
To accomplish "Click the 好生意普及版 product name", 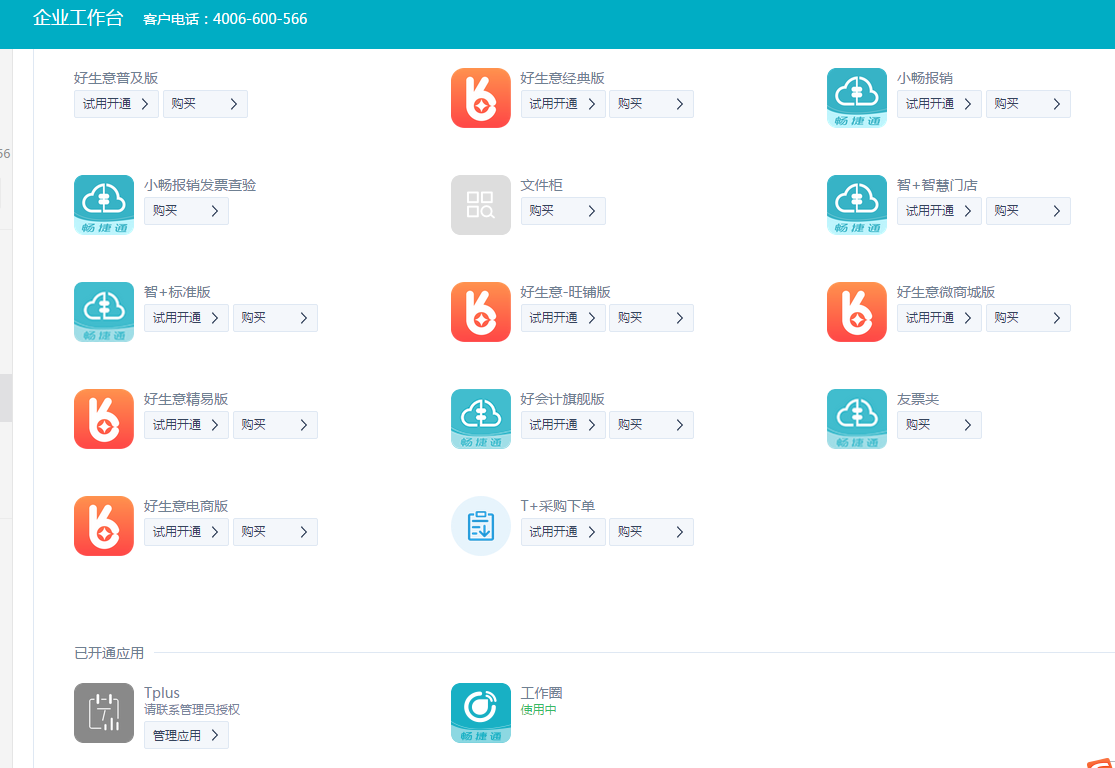I will pos(116,78).
